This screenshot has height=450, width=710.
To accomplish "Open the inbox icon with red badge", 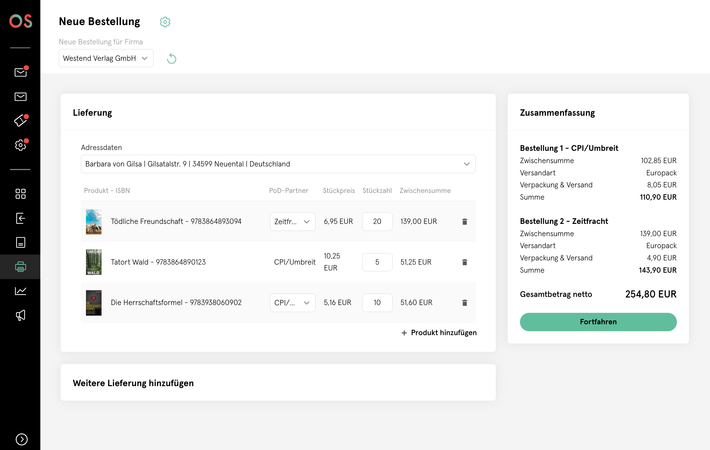I will (20, 72).
